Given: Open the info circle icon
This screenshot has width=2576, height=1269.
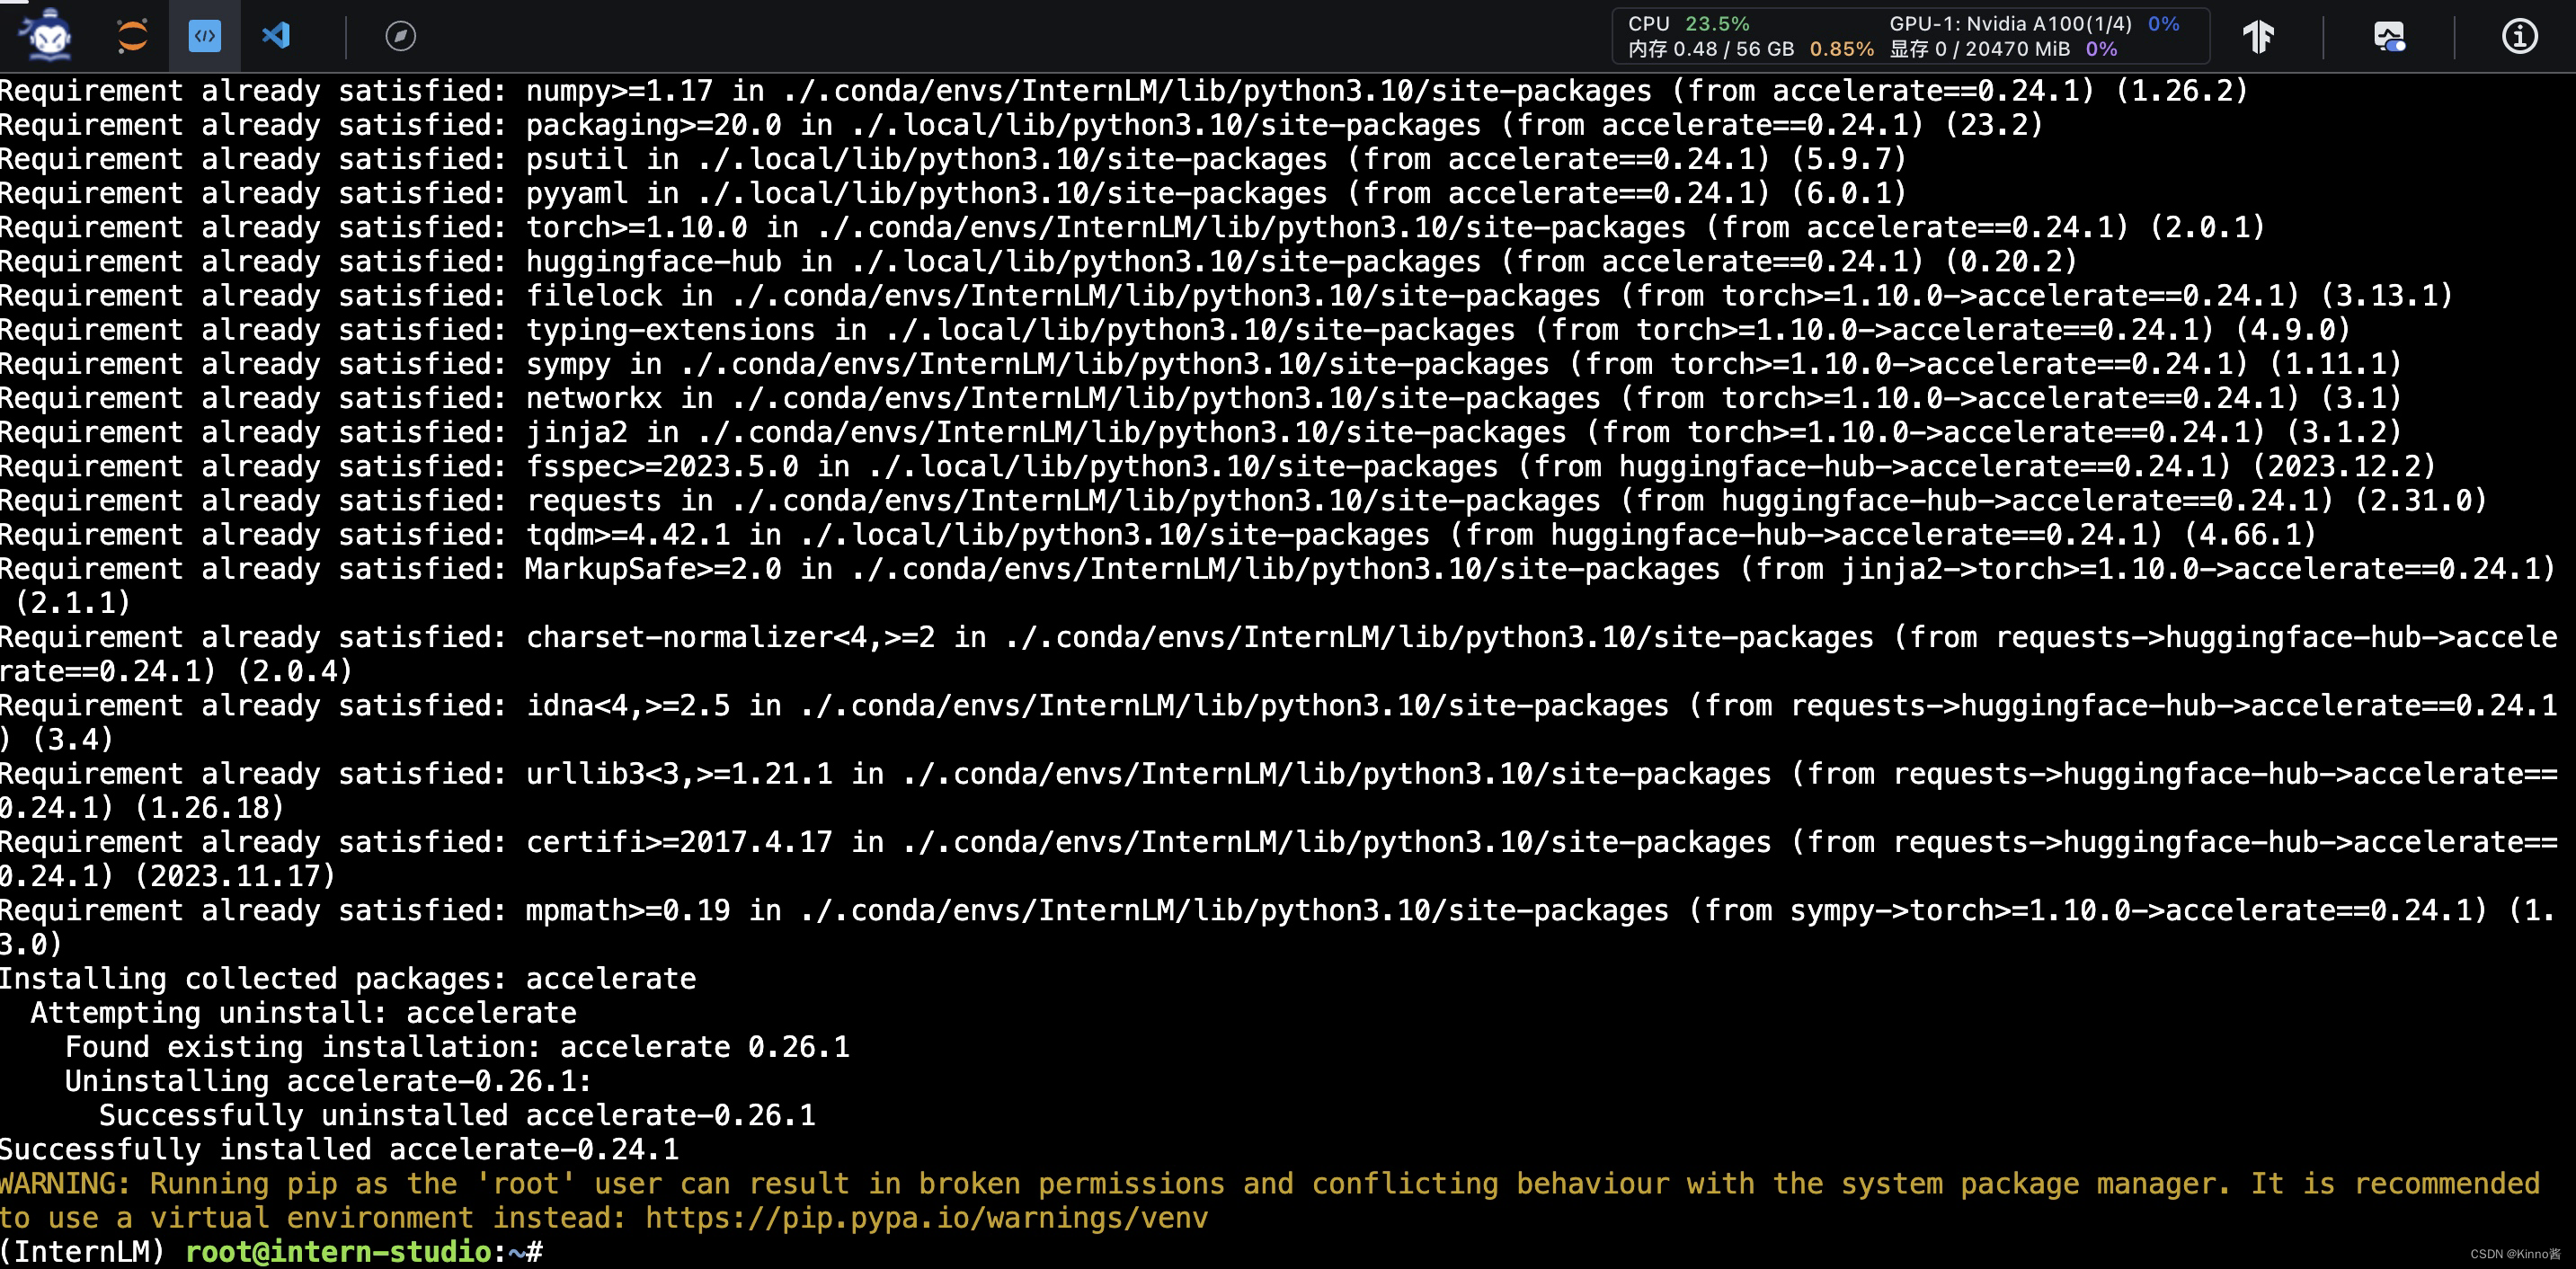Looking at the screenshot, I should [x=2519, y=36].
